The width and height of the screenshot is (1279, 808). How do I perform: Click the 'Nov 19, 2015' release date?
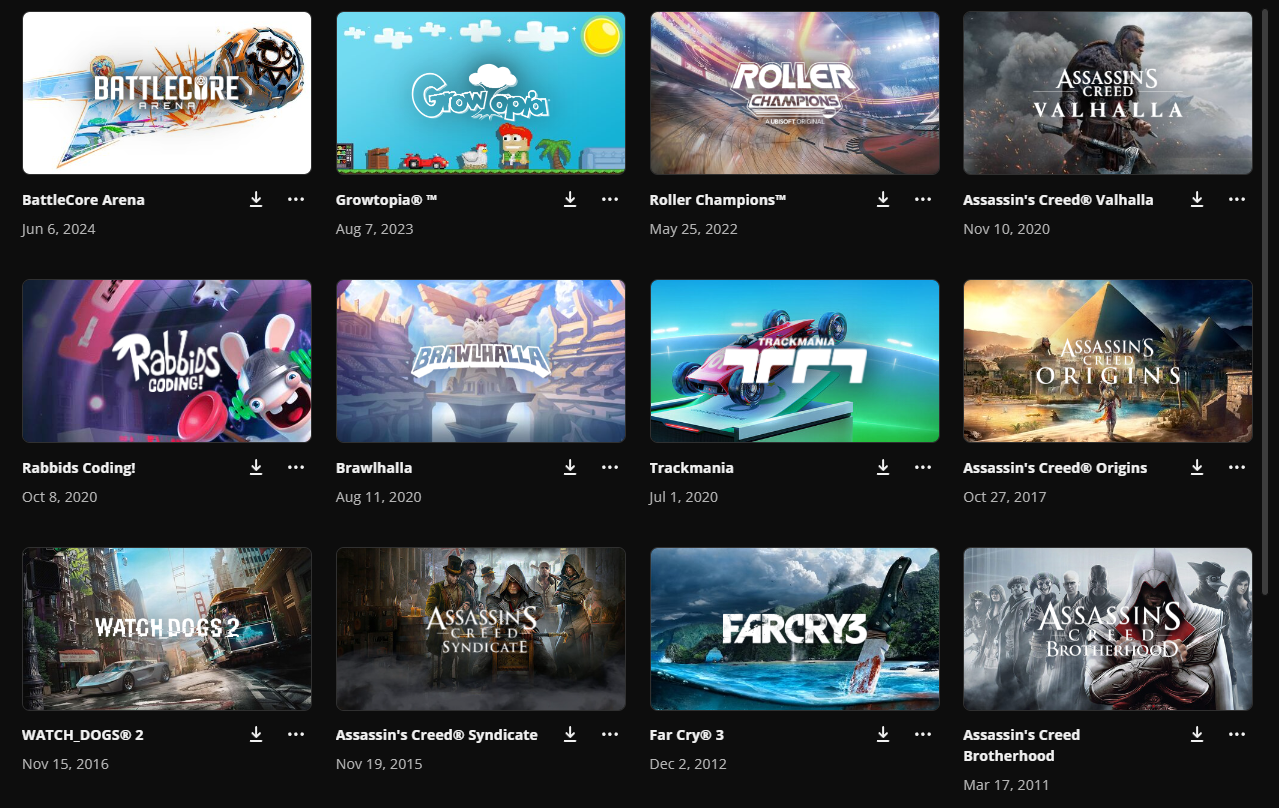379,764
